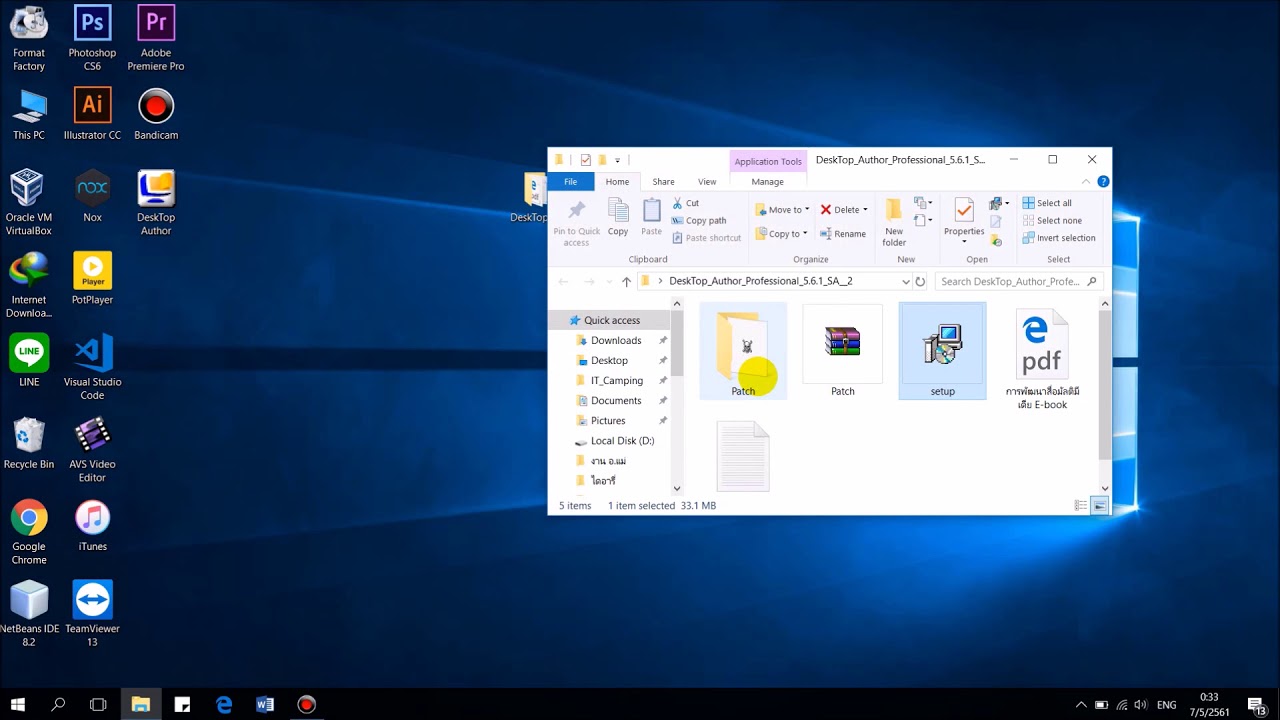Open Recycle Bin on desktop

click(28, 444)
